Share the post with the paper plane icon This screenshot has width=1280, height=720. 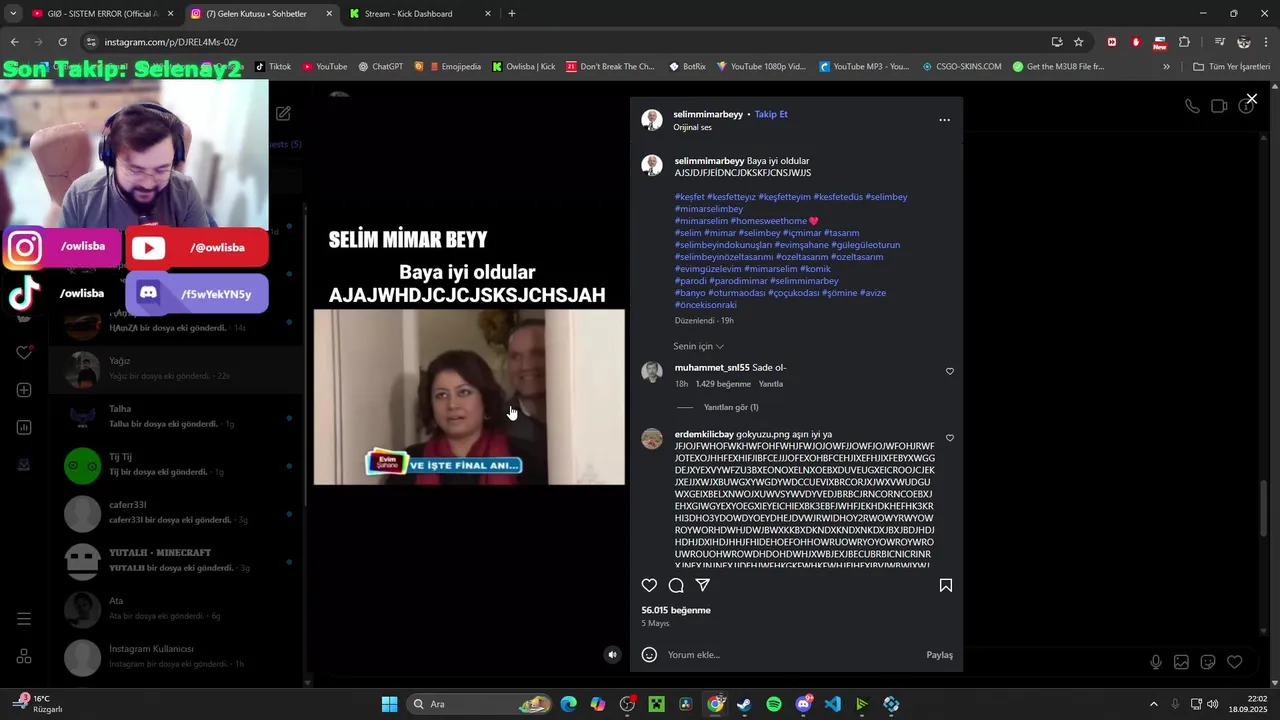703,586
